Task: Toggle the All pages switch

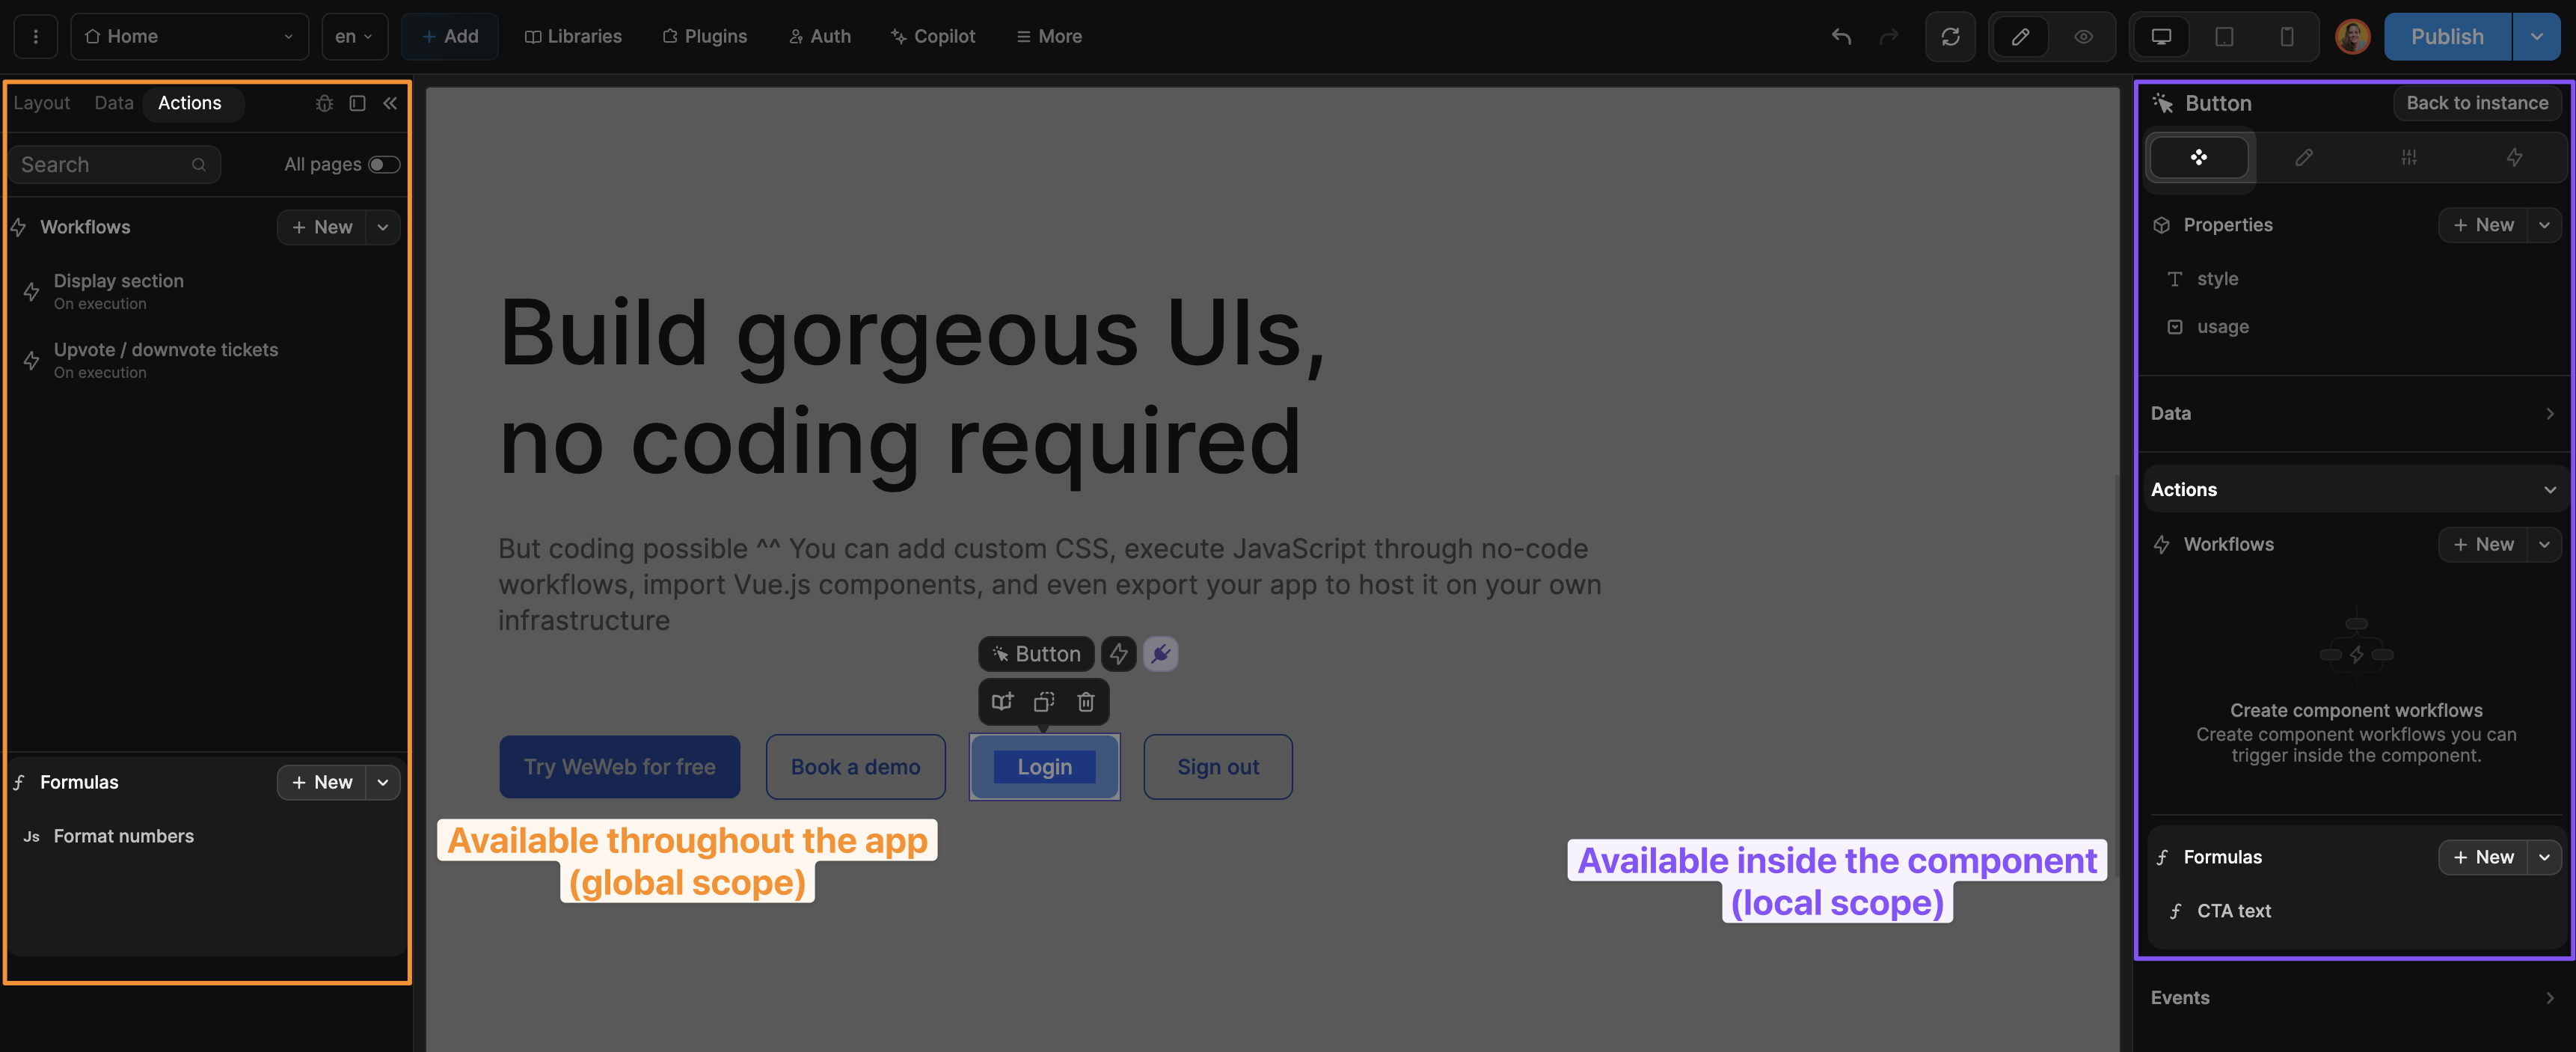Action: (383, 164)
